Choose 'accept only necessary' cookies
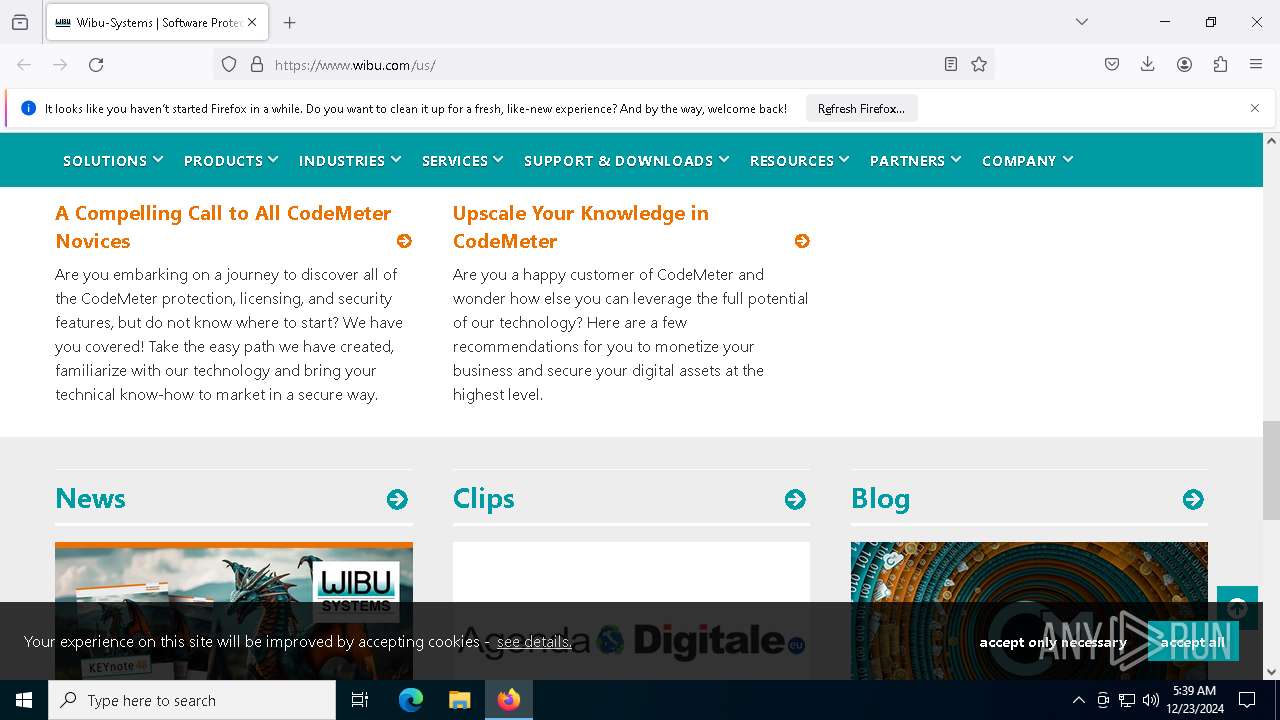 coord(1053,642)
